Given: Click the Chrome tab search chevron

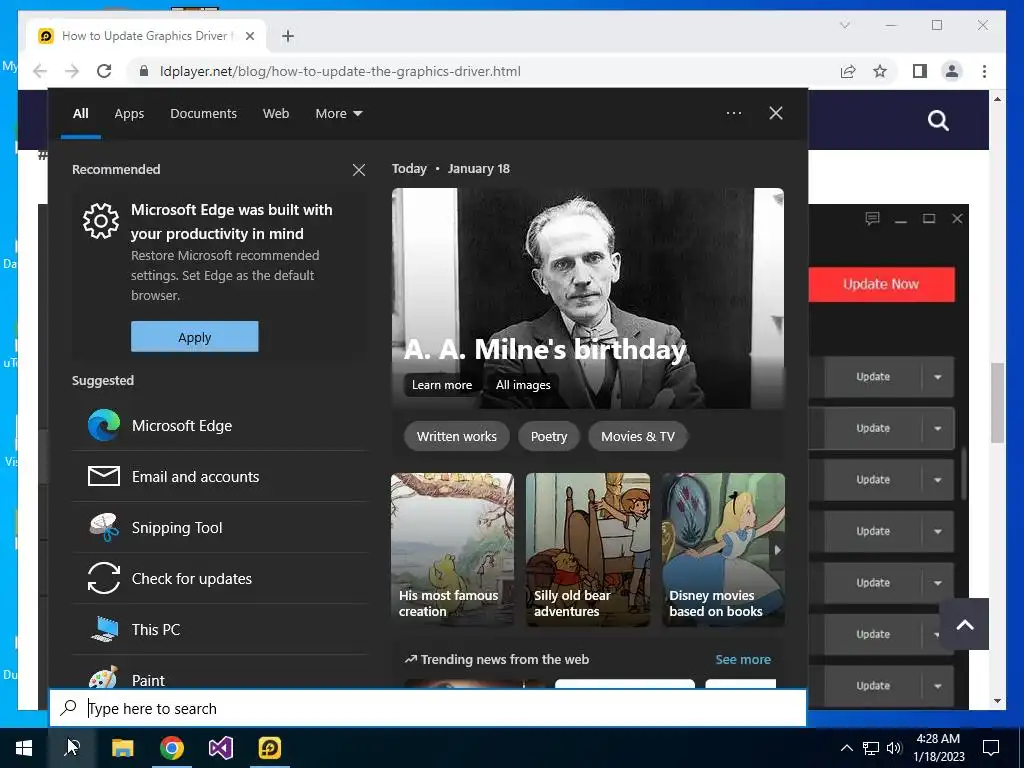Looking at the screenshot, I should [x=844, y=25].
